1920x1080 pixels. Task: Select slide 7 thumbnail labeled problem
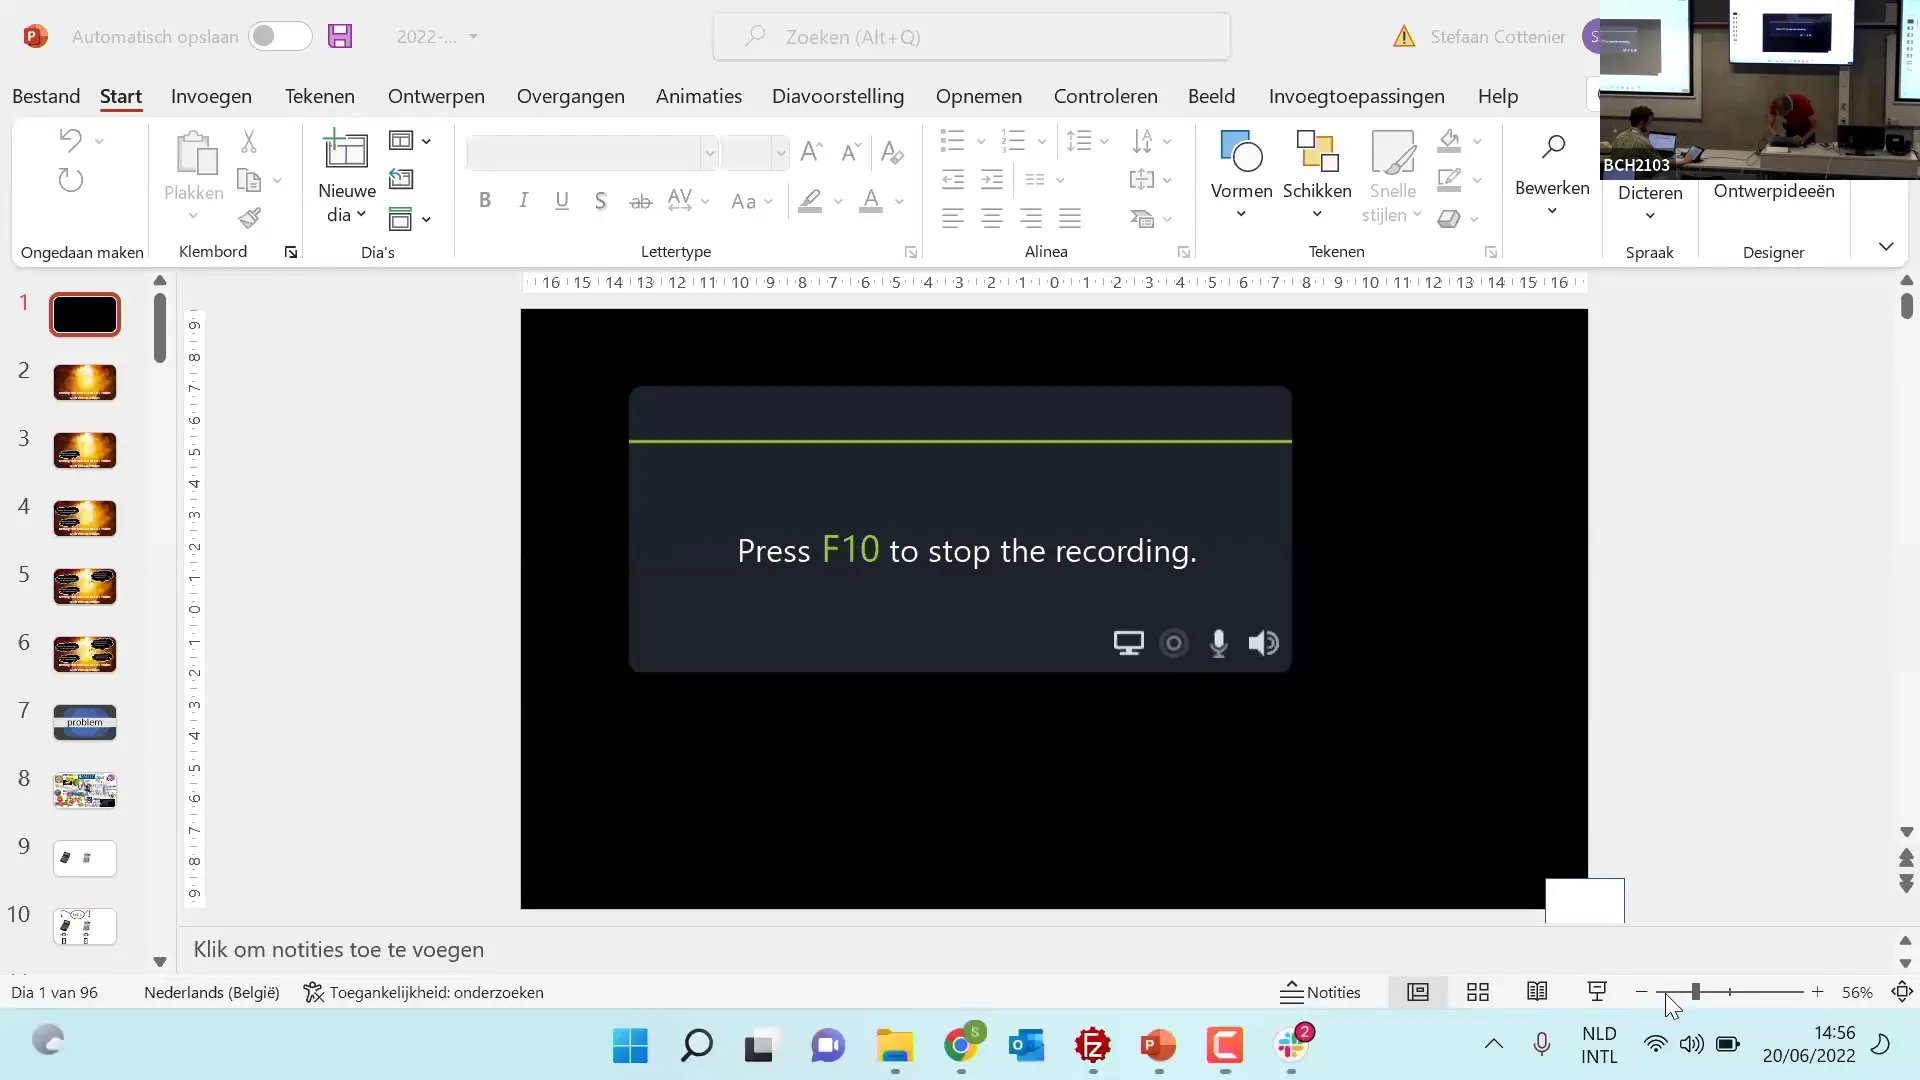85,722
